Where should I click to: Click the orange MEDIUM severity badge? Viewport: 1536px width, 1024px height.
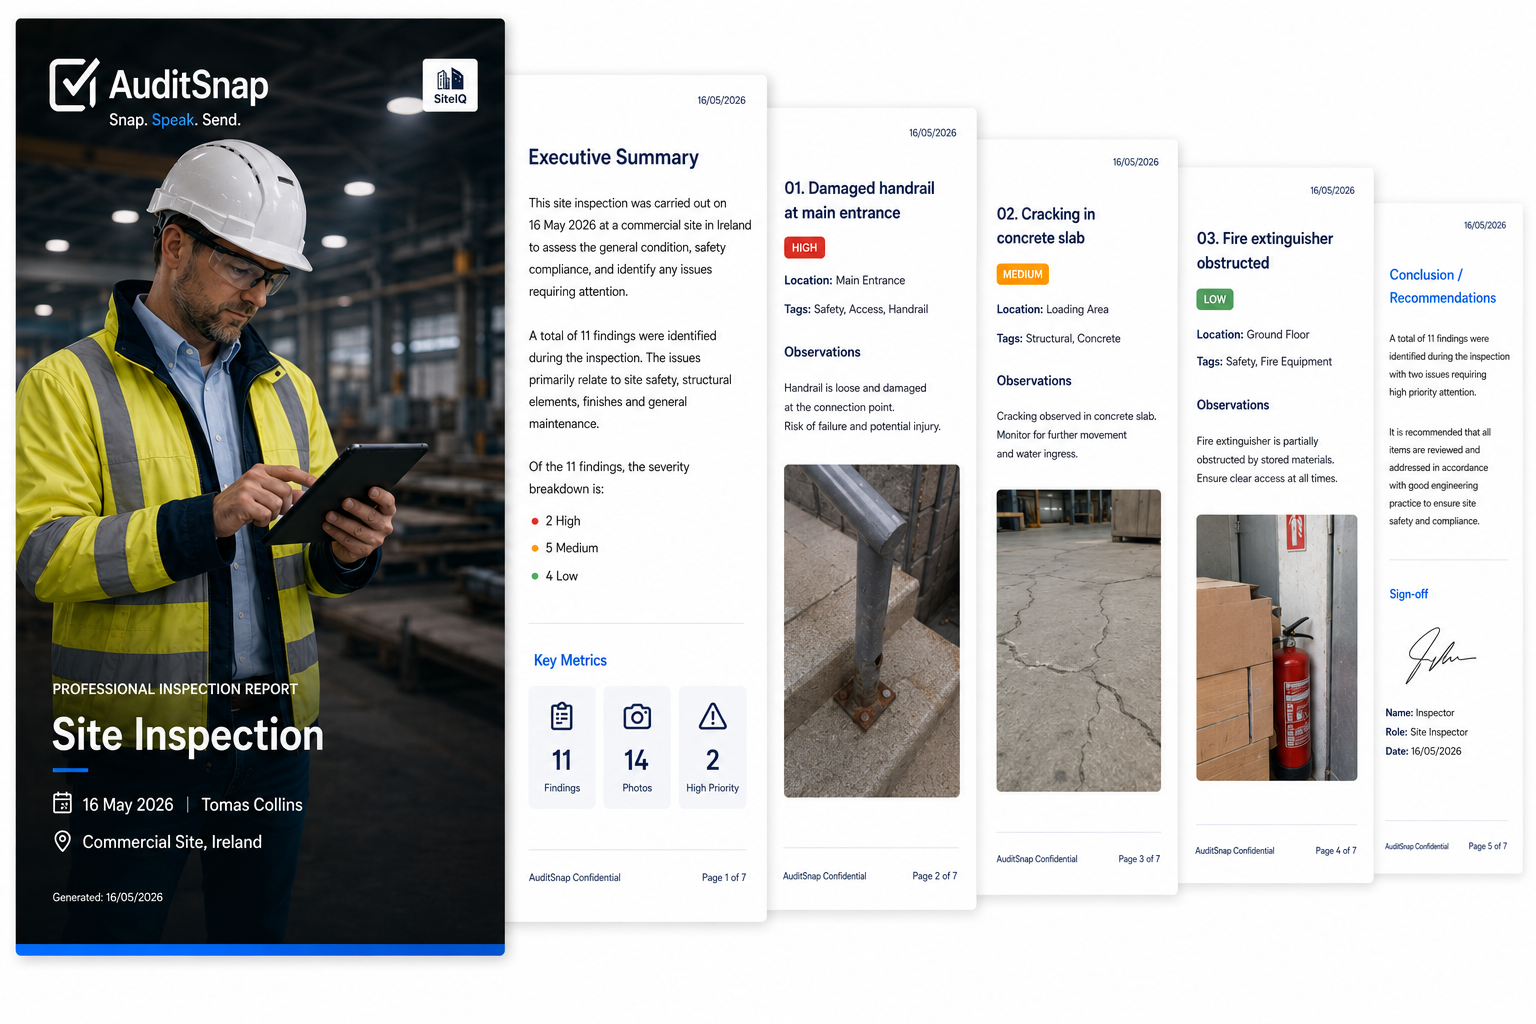(1022, 274)
